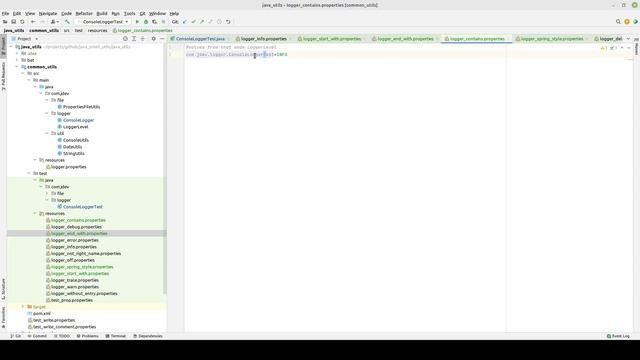Click the Git Commit checkmark icon
The height and width of the screenshot is (360, 640).
(193, 22)
